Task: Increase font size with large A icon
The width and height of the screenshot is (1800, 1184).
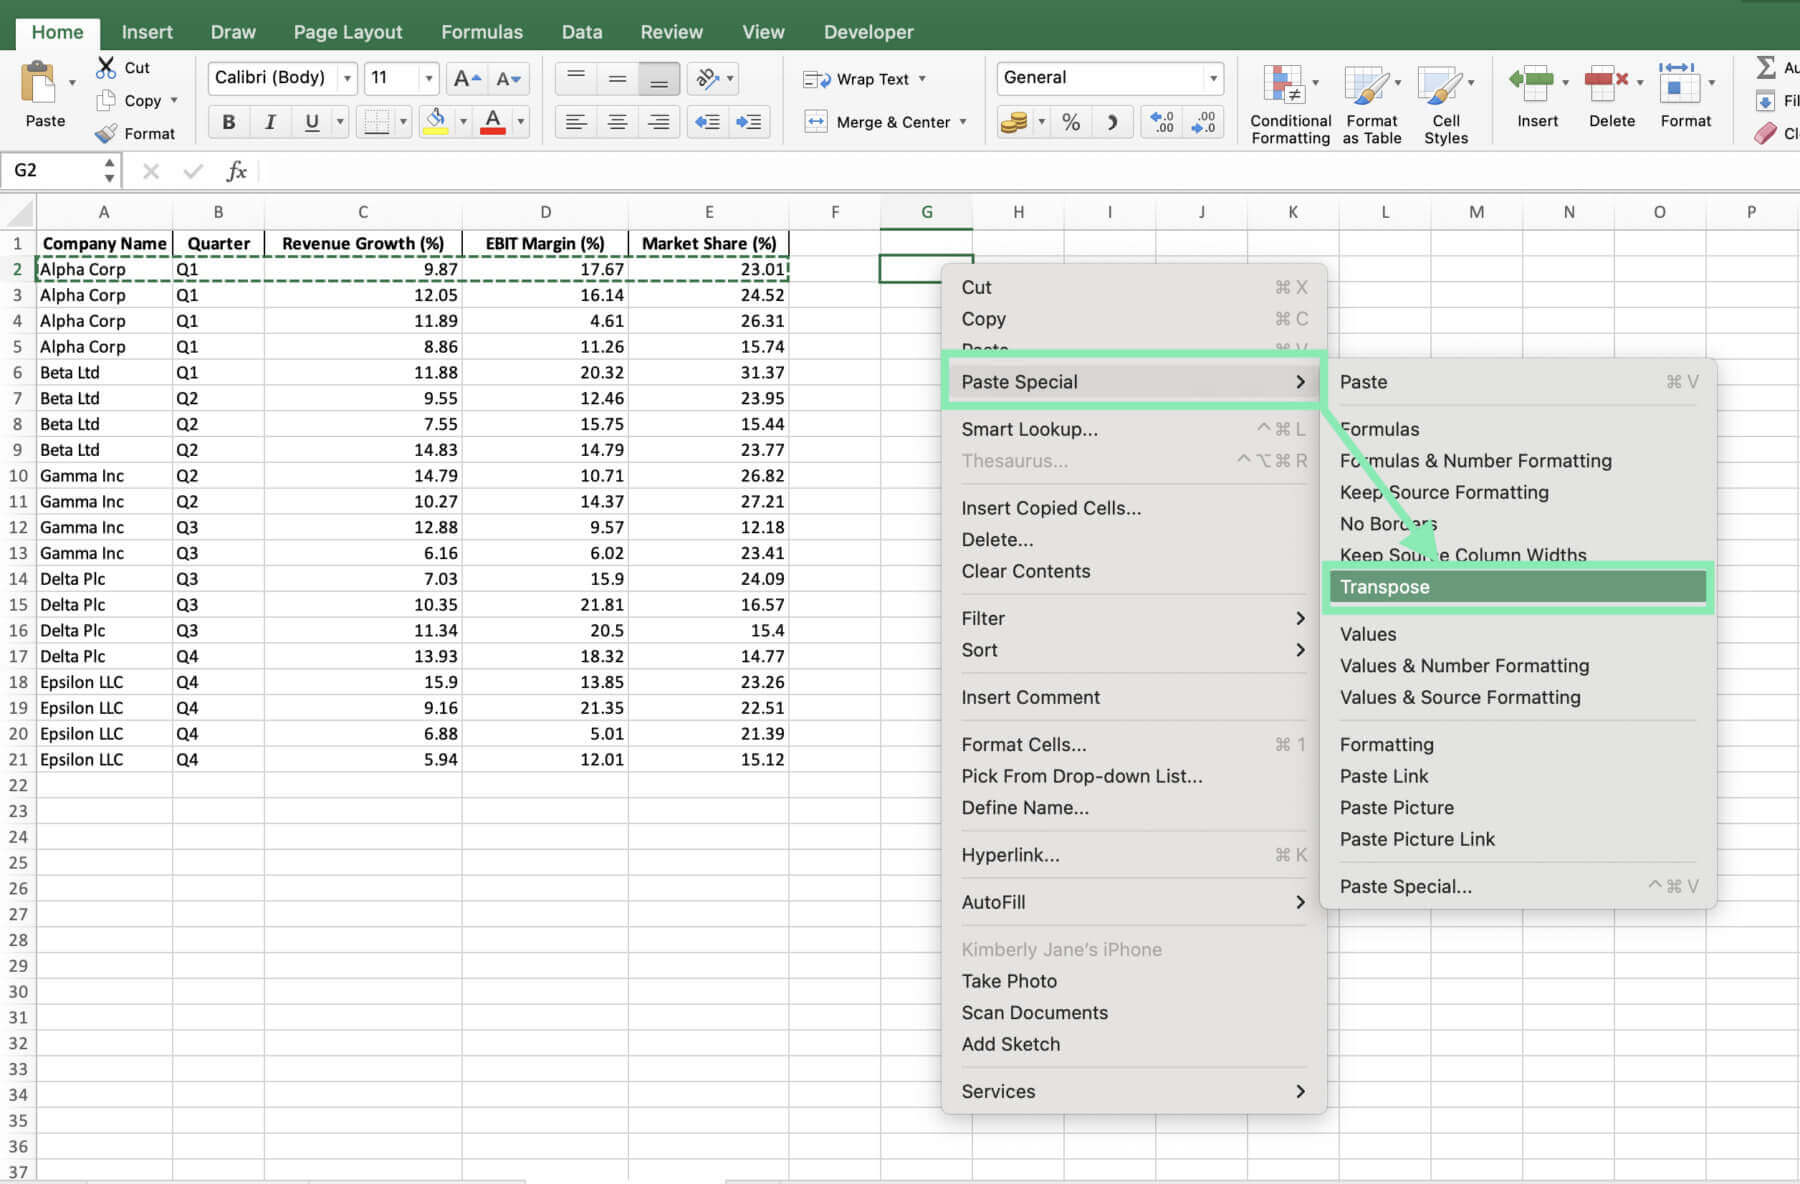Action: [x=466, y=78]
